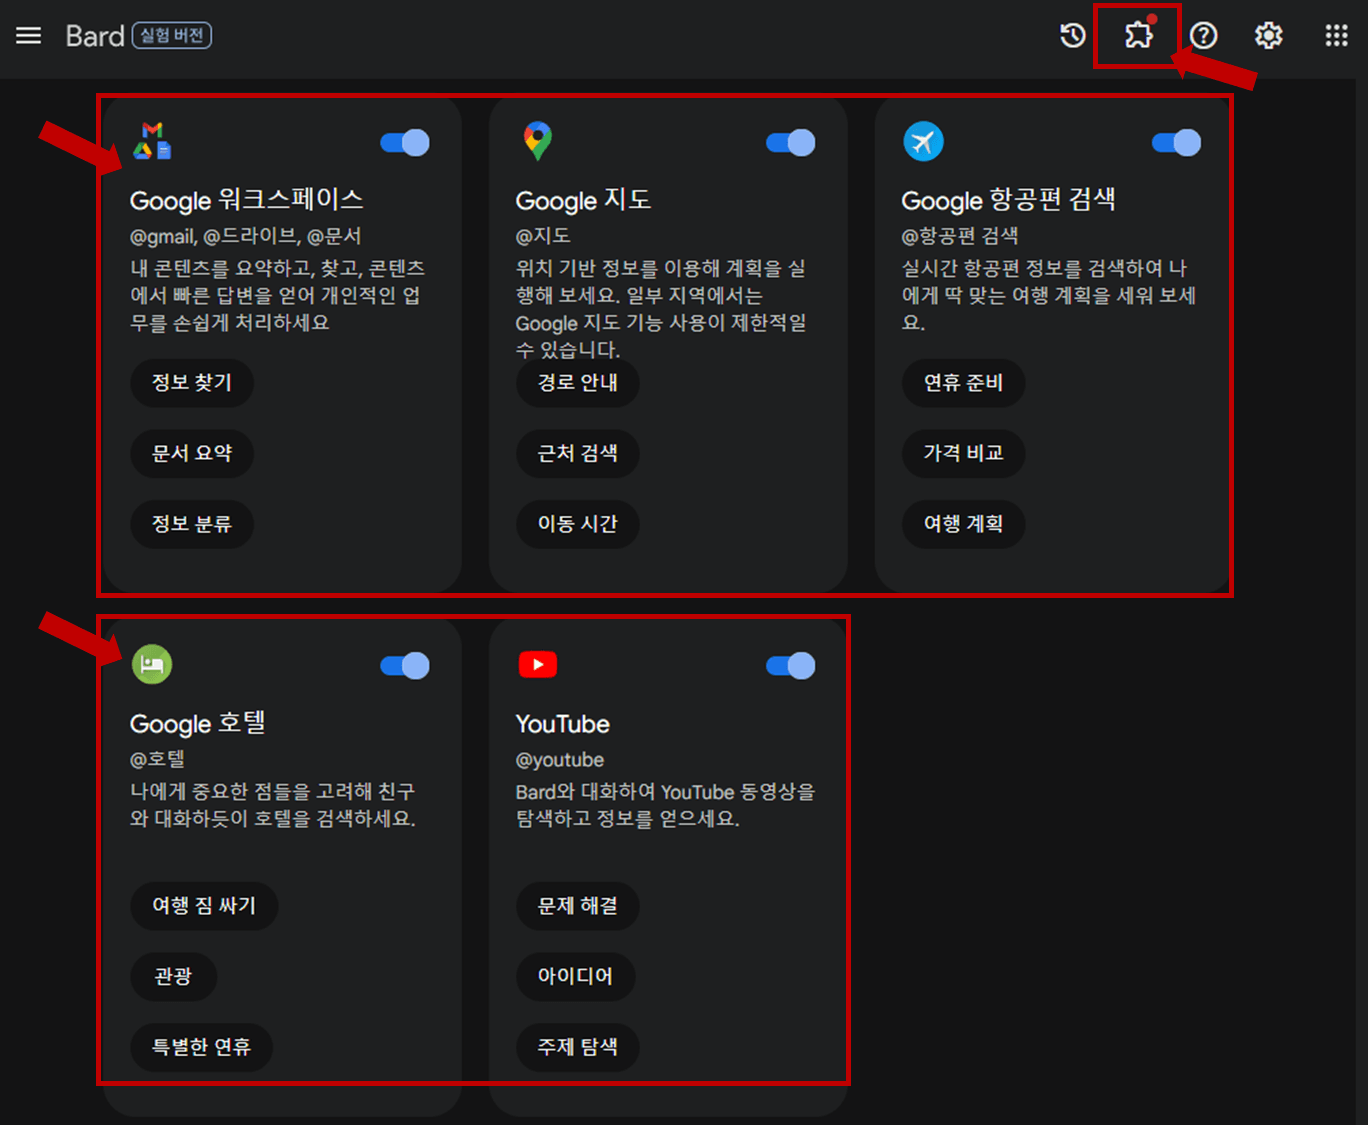Click the YouTube card title
Screen dimensions: 1368x1125
coord(562,724)
